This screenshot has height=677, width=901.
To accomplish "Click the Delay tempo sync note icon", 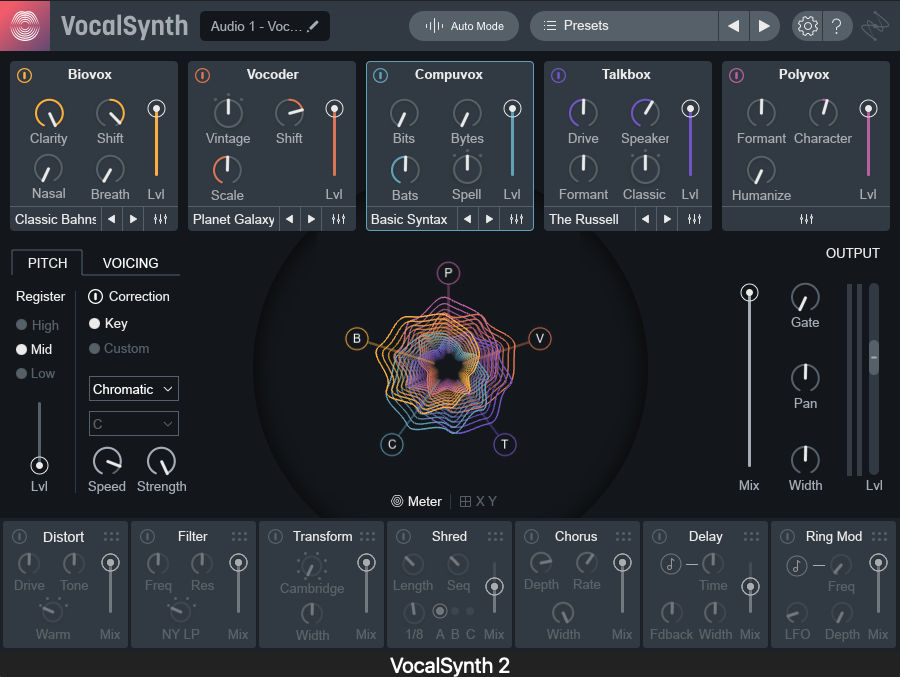I will [671, 565].
